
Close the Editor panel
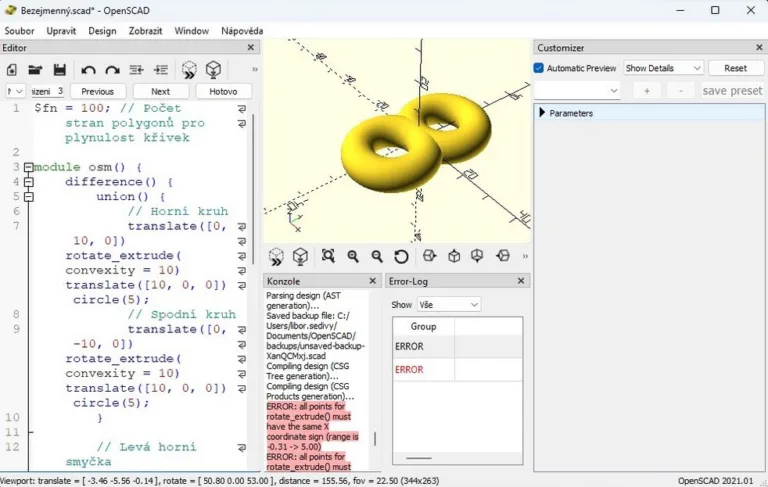251,48
